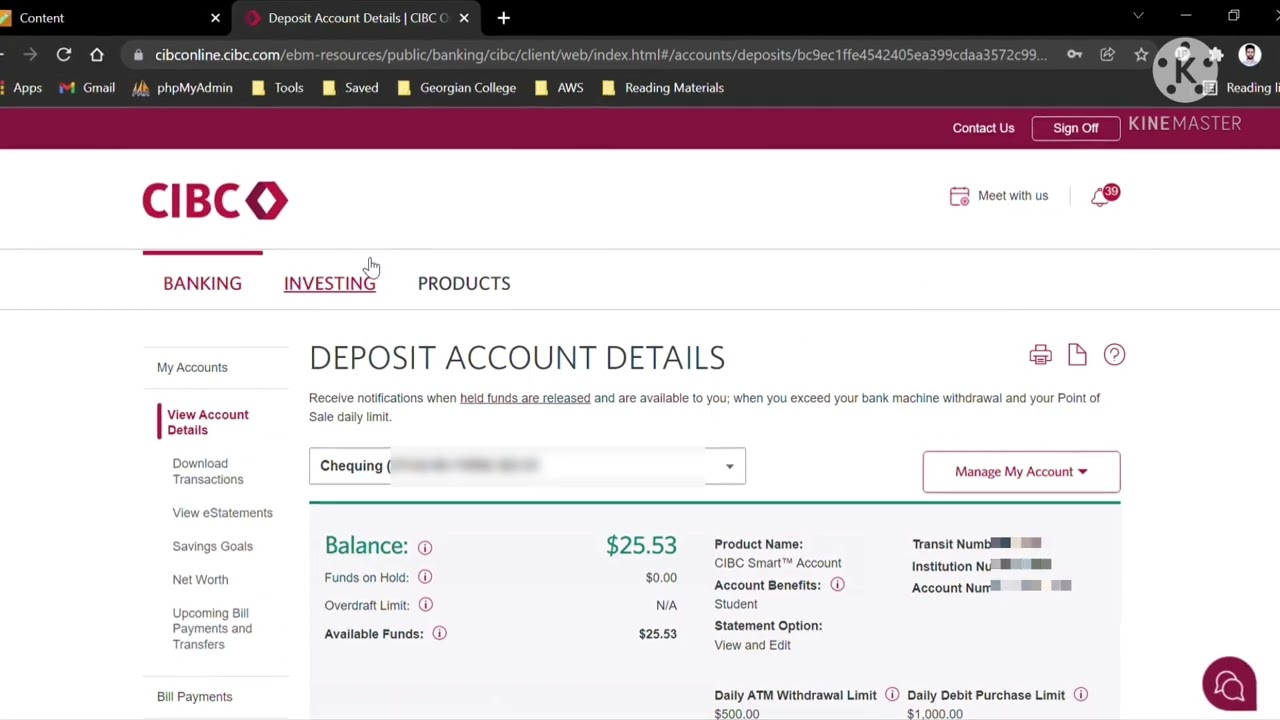Click the Daily Debit Purchase Limit info icon

point(1081,695)
